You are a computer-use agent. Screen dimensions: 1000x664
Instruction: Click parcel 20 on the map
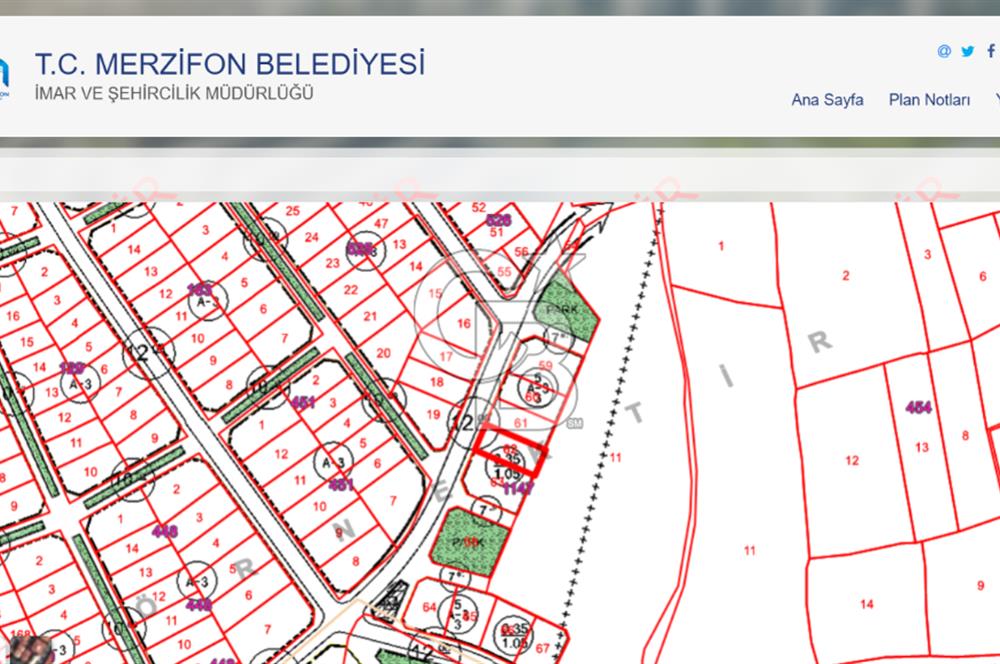(383, 353)
